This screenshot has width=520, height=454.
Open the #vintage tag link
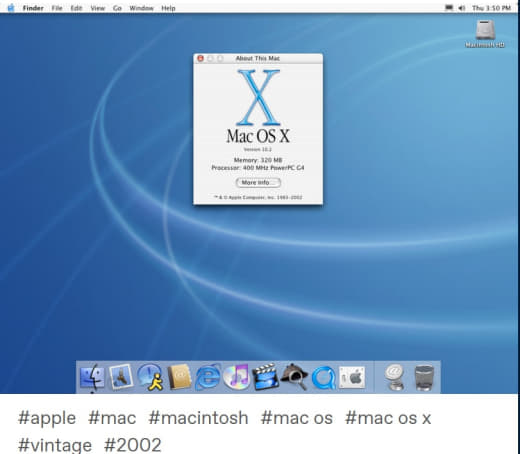point(55,445)
